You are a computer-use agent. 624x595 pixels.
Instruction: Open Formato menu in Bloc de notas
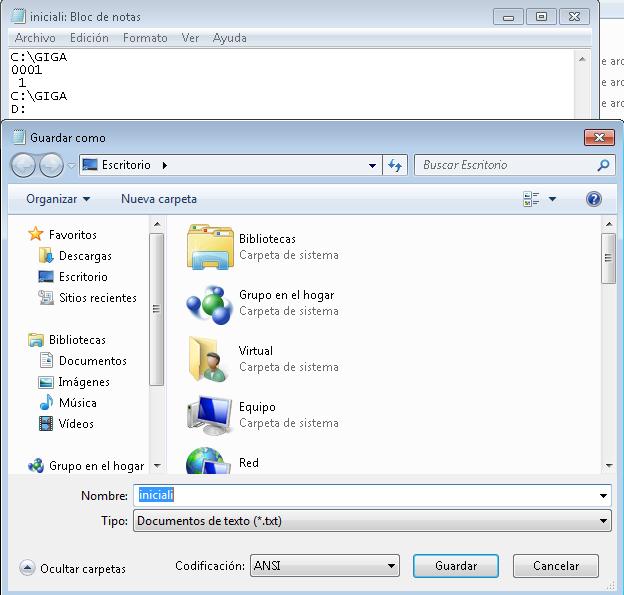(x=145, y=38)
